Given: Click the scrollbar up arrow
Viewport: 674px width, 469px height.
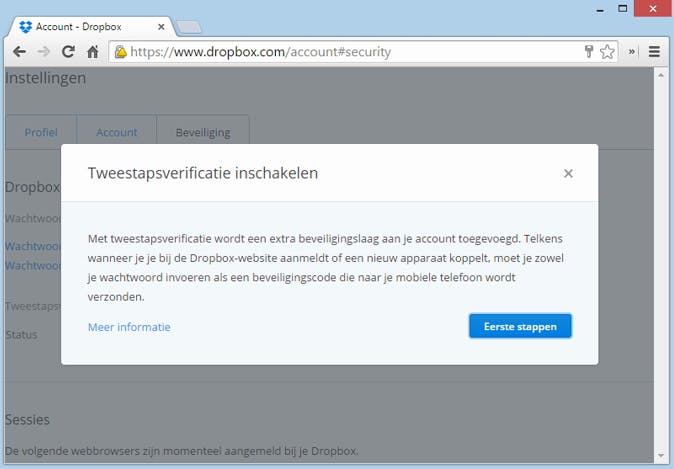Looking at the screenshot, I should click(x=661, y=75).
